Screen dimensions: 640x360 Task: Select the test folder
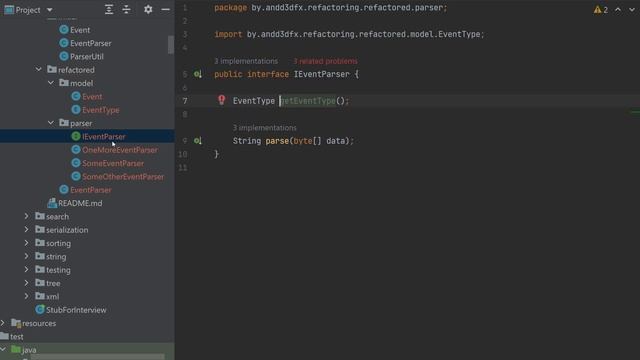point(16,337)
